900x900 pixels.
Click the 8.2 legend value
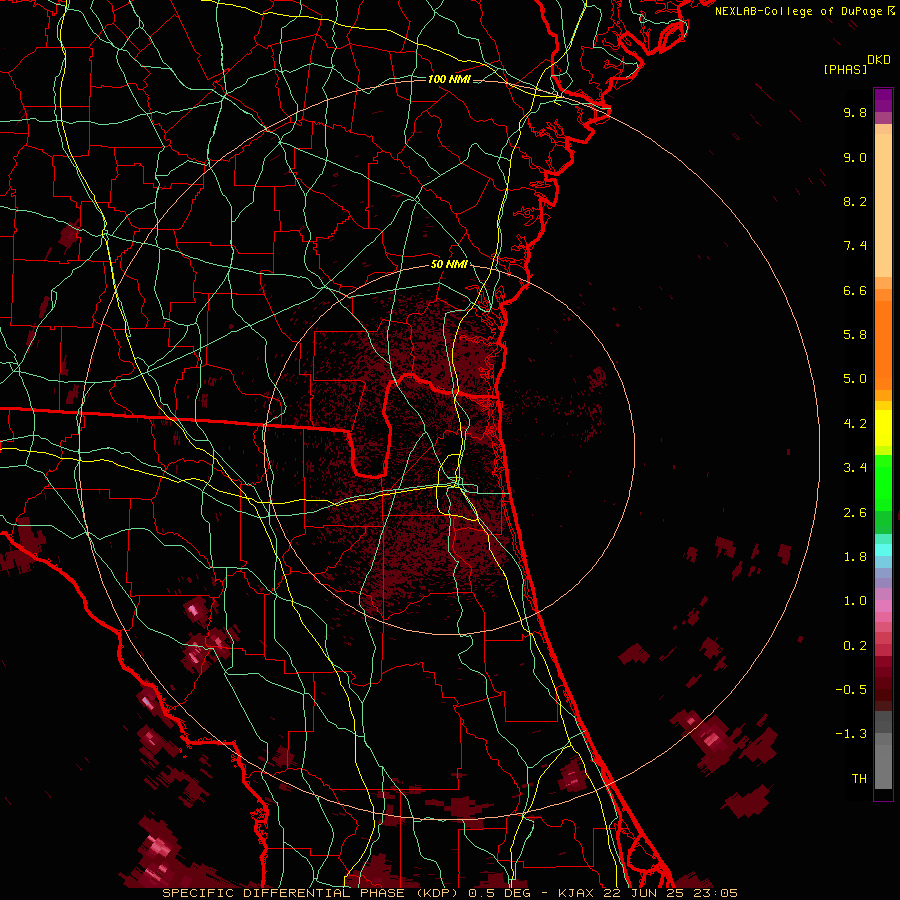click(x=855, y=201)
